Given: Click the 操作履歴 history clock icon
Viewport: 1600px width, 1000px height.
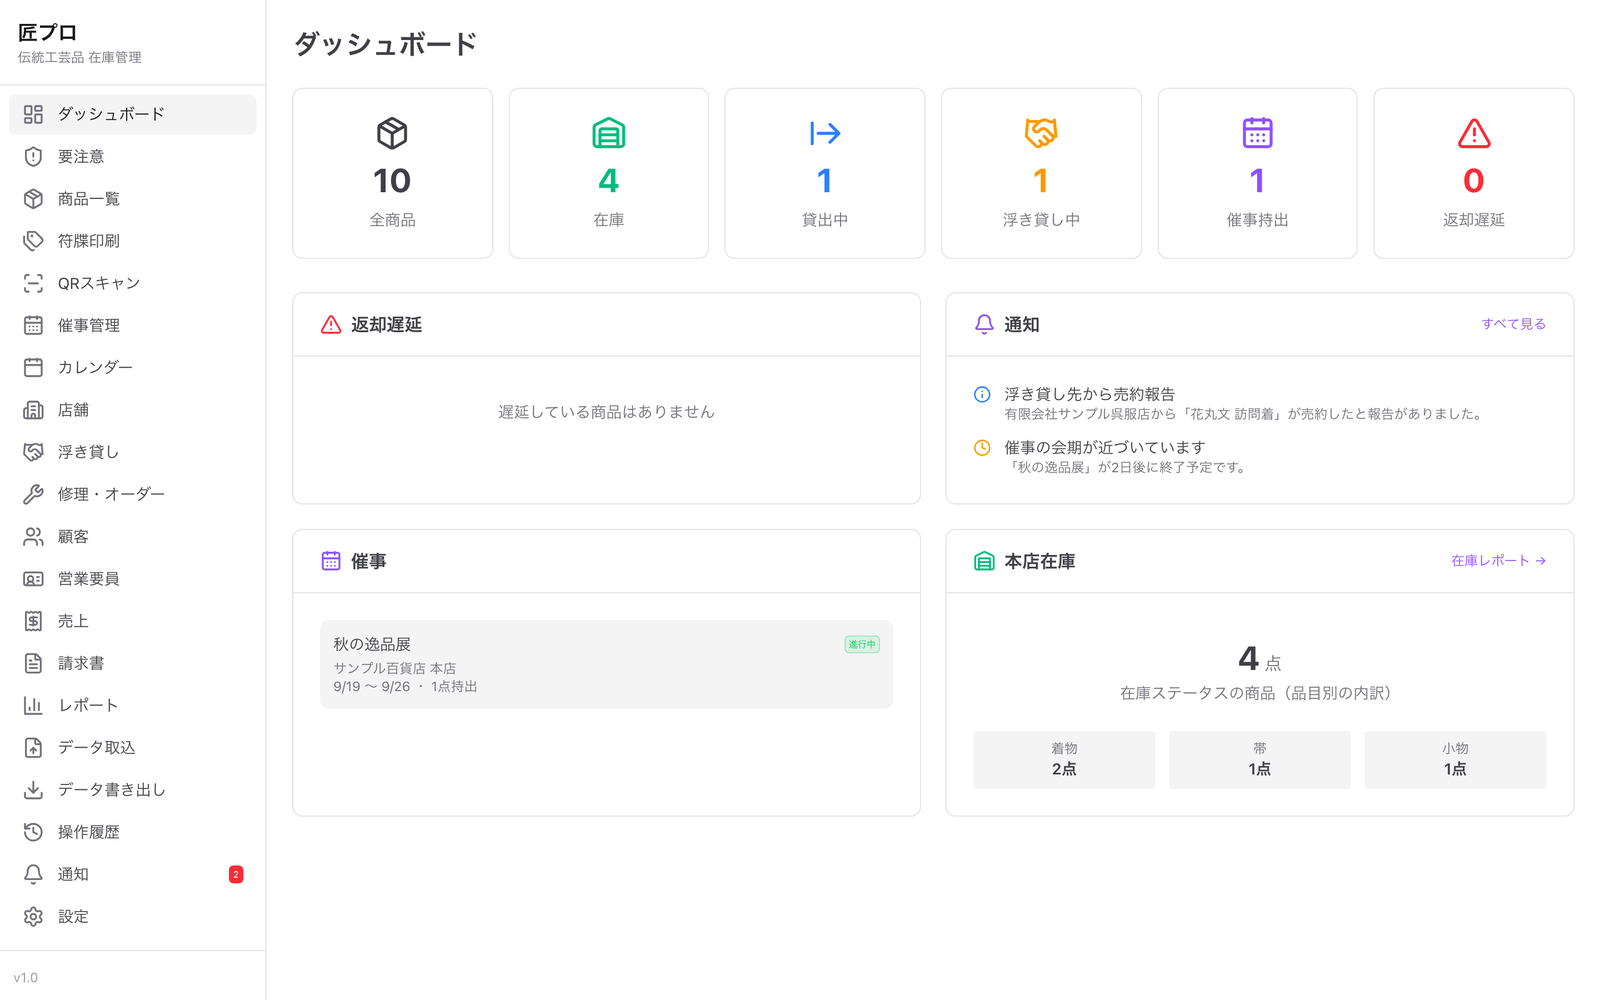Looking at the screenshot, I should [33, 832].
